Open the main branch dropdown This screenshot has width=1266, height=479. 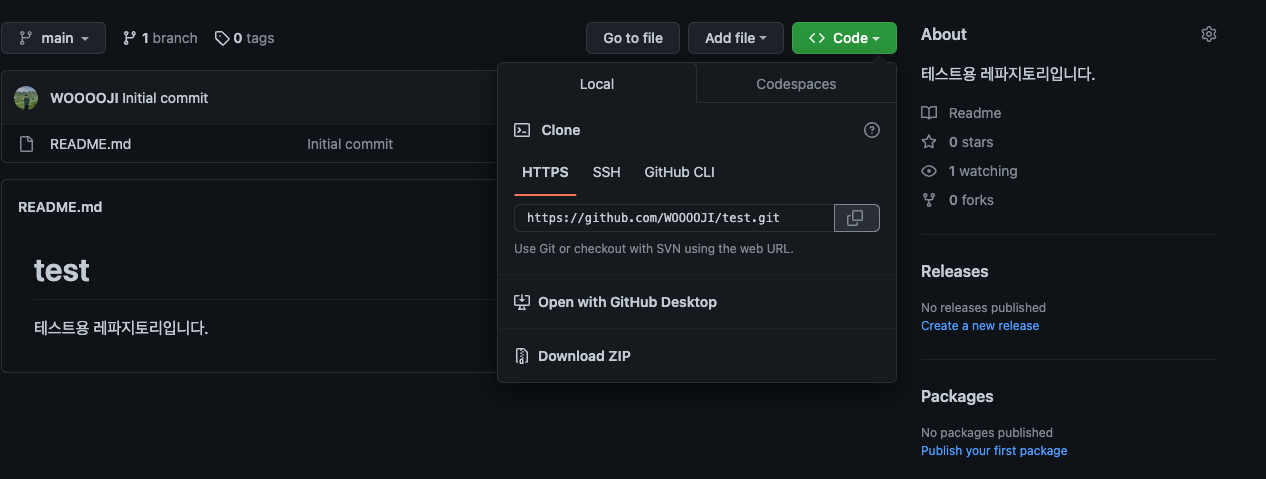click(53, 38)
